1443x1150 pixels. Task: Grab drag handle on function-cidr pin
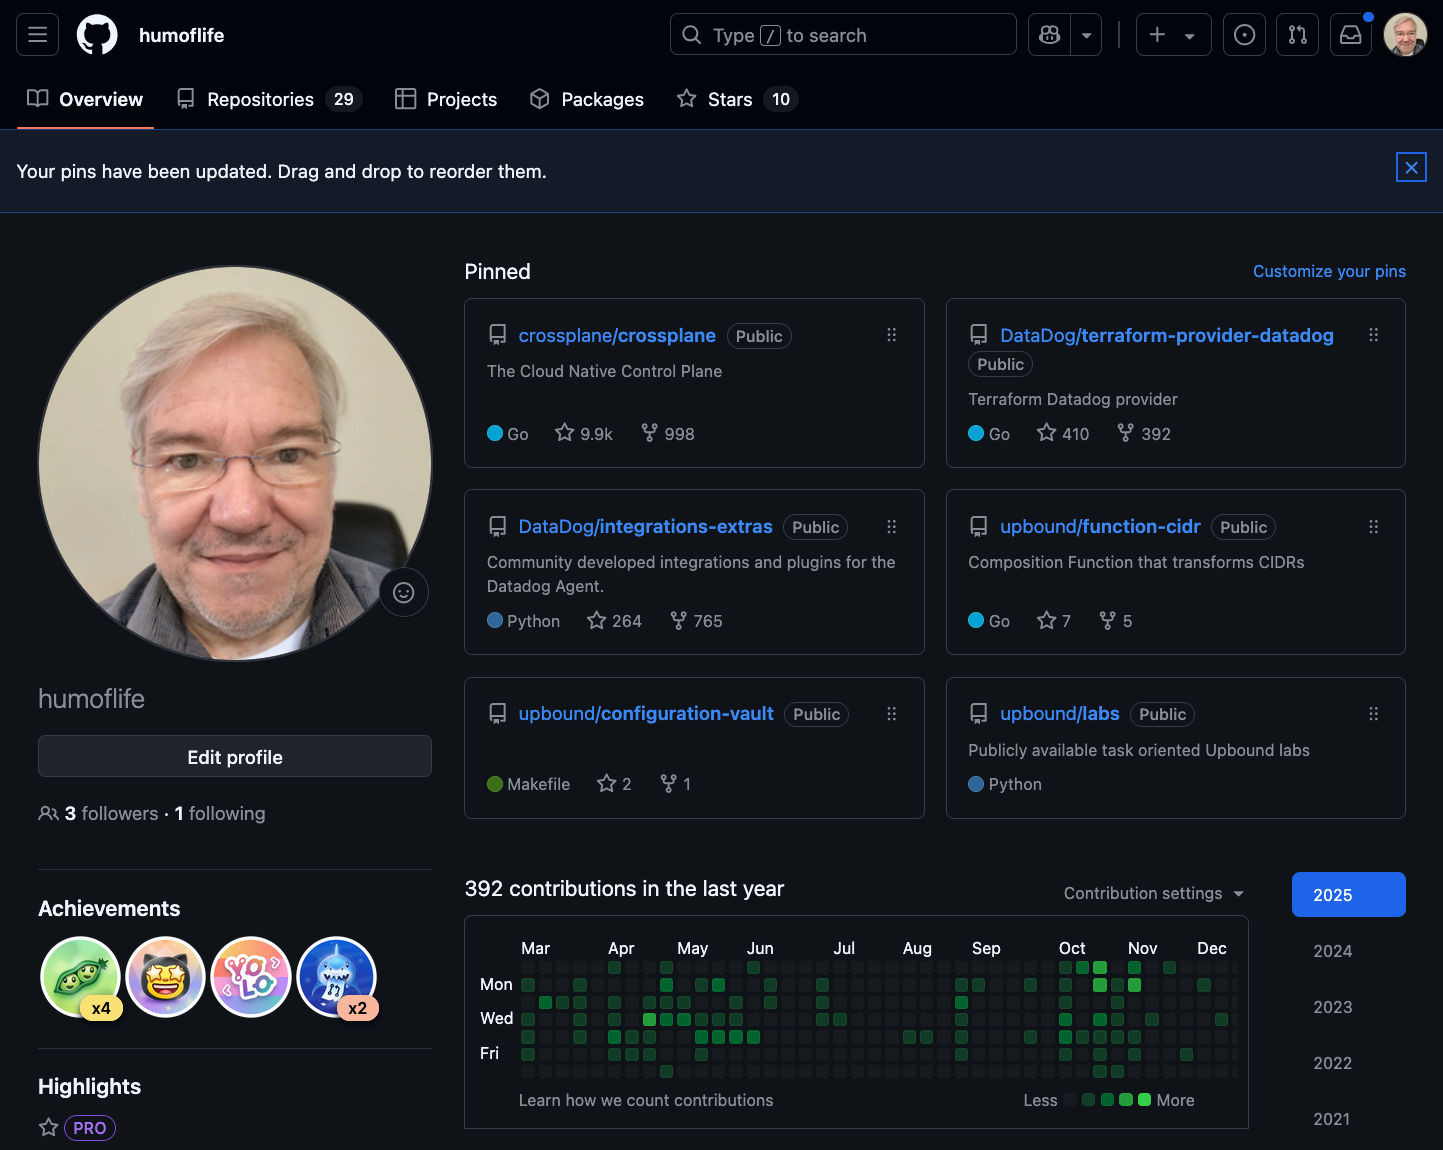pos(1373,526)
